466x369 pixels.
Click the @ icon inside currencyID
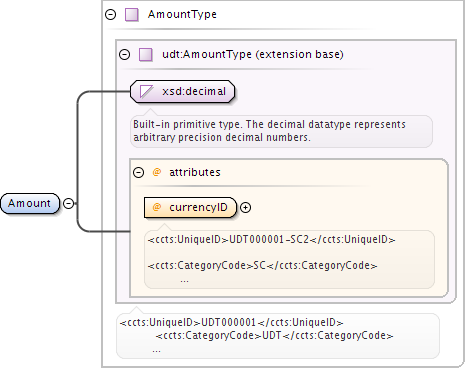[157, 207]
